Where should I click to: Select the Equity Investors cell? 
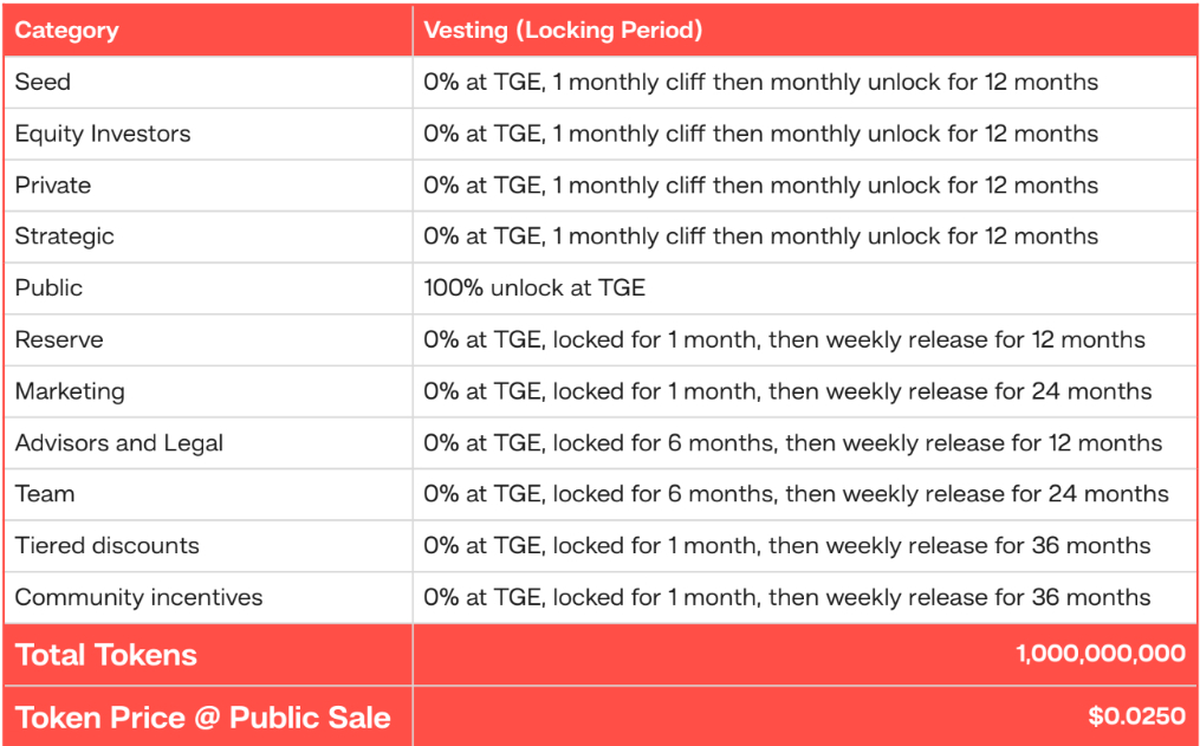(102, 134)
